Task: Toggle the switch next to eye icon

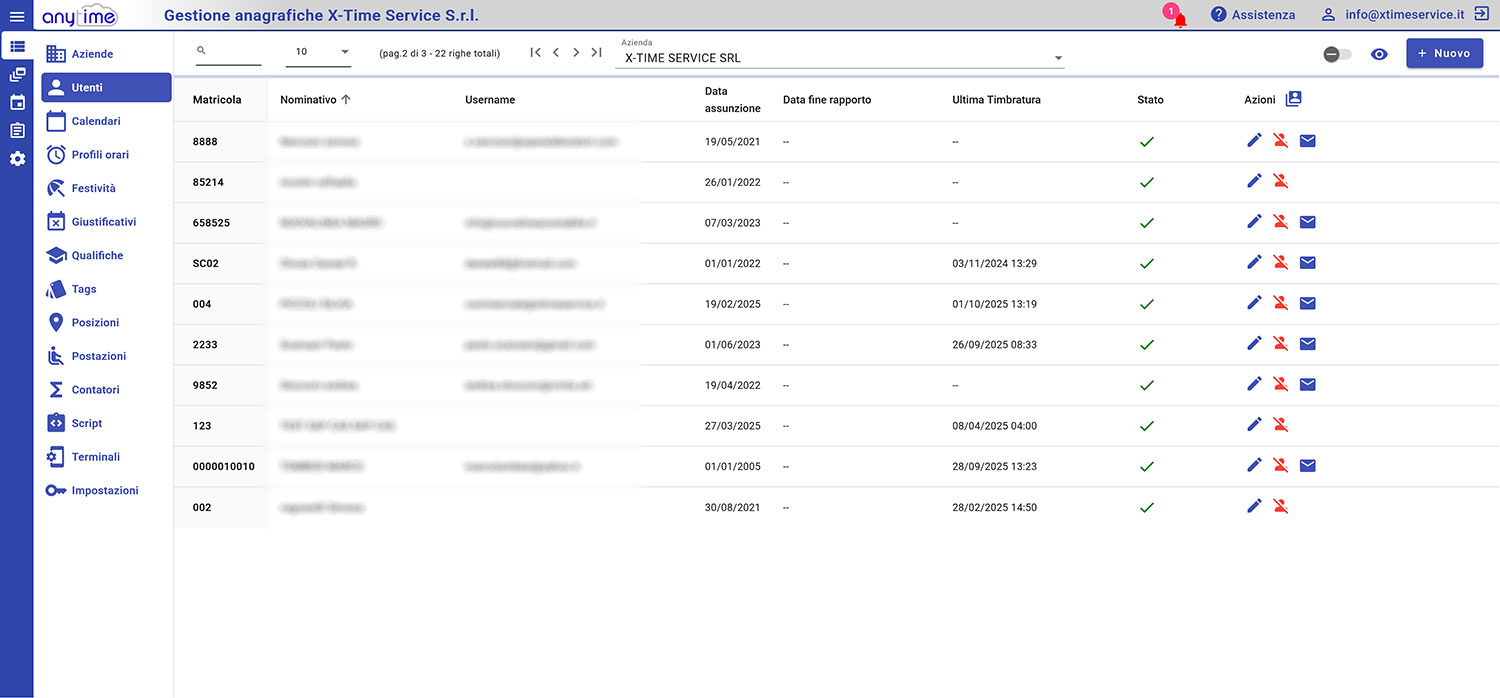Action: (x=1337, y=54)
